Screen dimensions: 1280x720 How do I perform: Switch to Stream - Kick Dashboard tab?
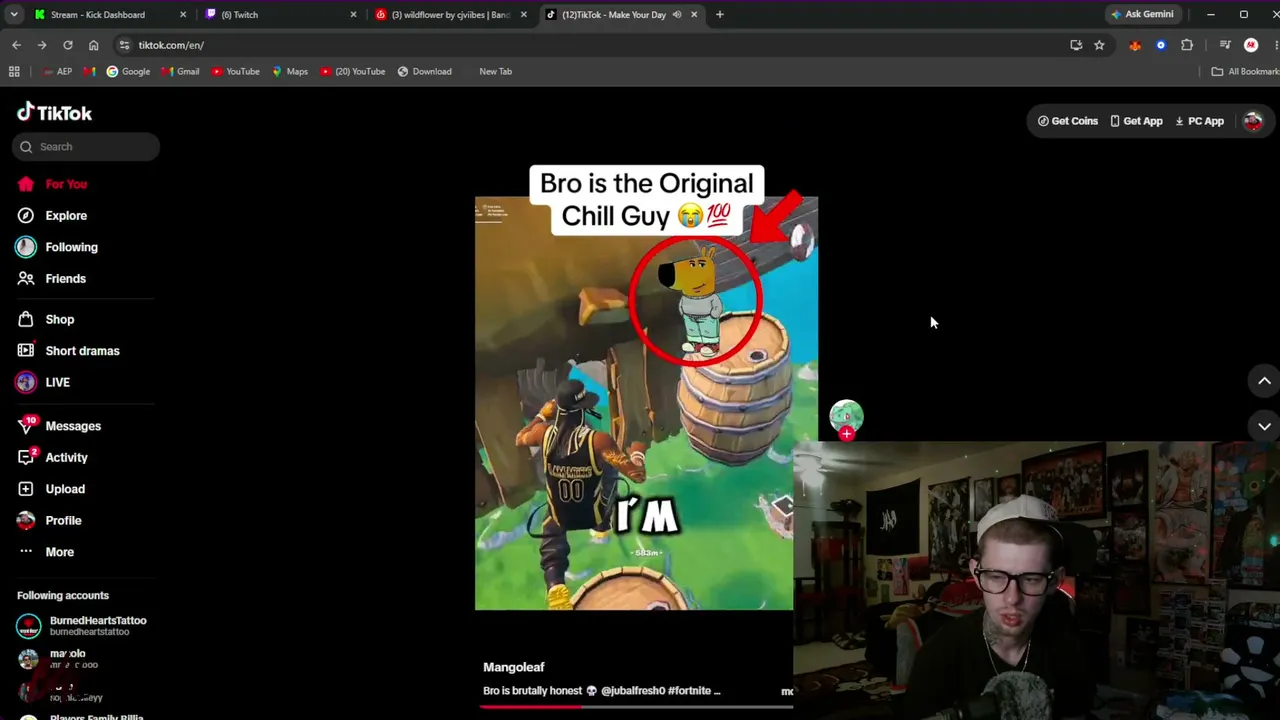coord(97,15)
